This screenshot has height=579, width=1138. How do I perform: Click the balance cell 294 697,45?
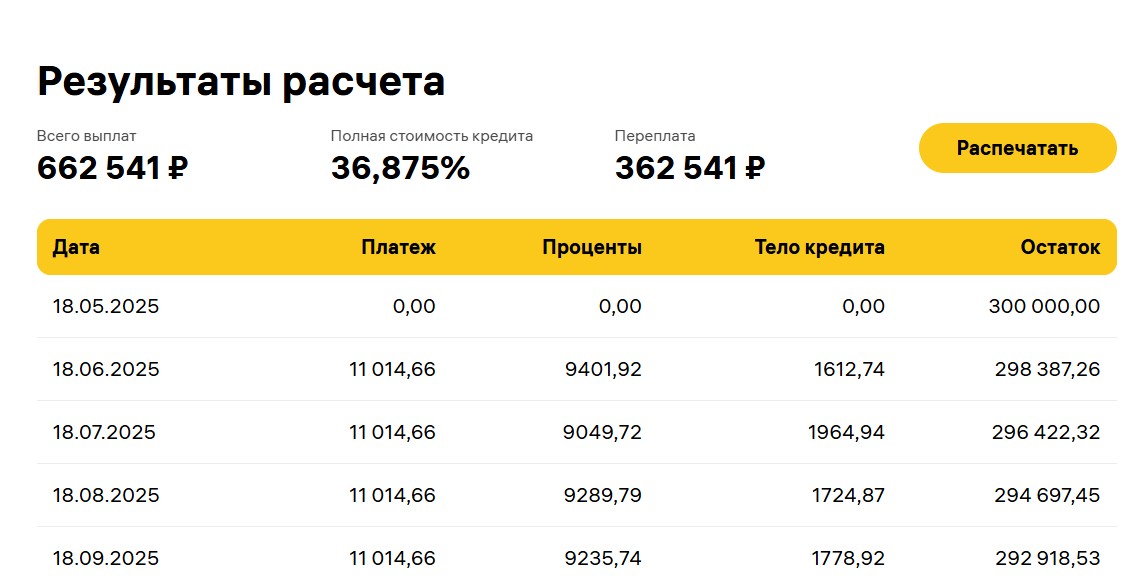1047,496
